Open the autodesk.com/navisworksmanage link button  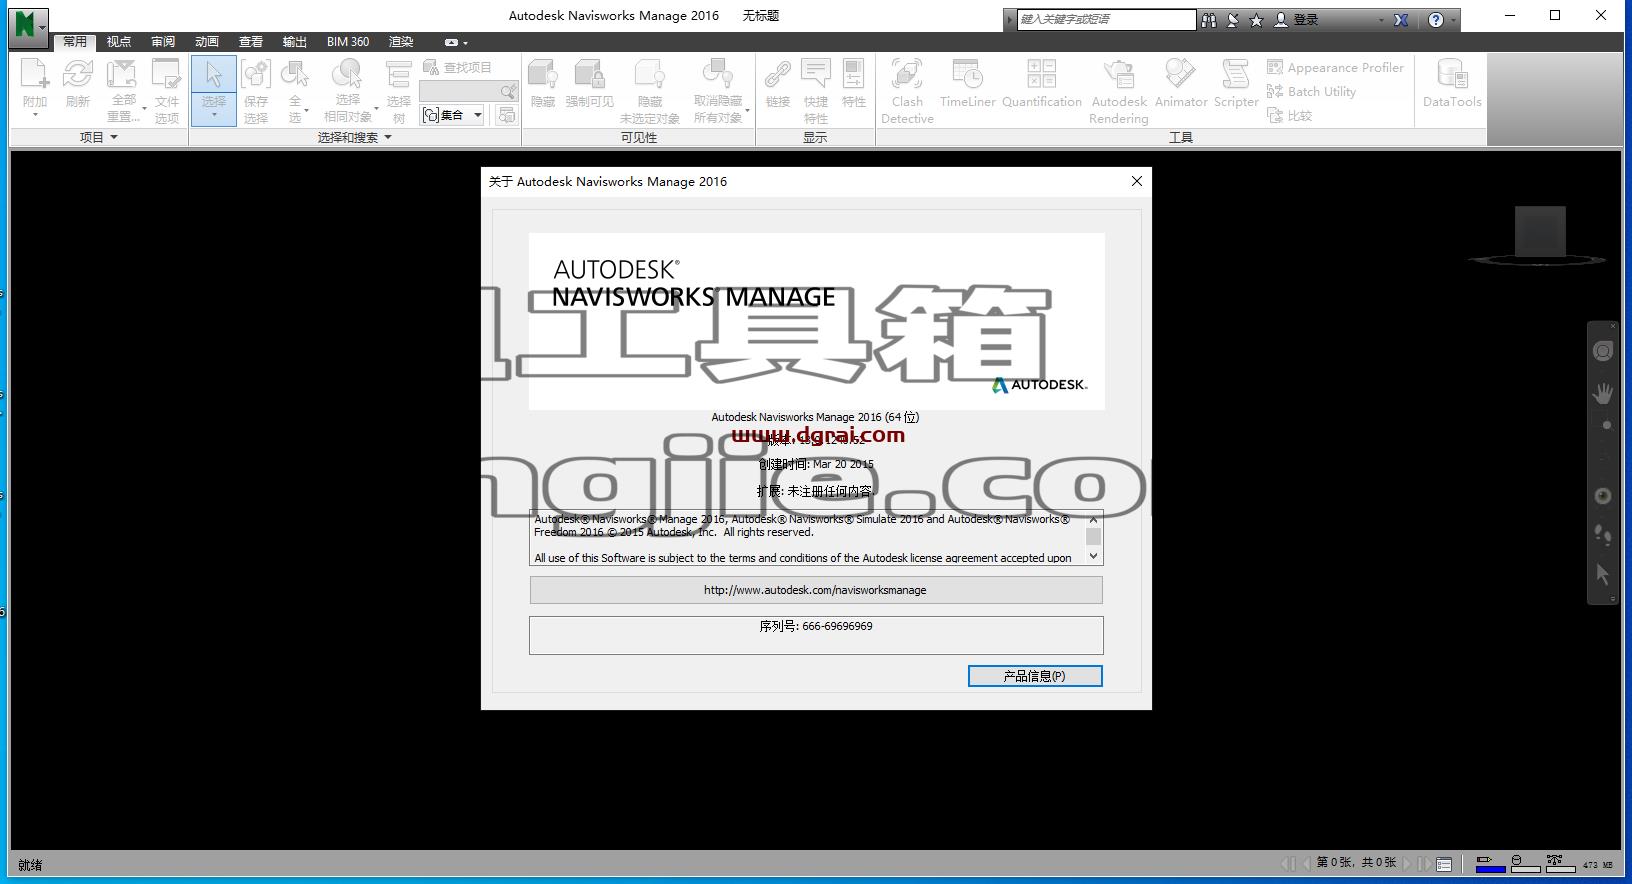pos(816,590)
